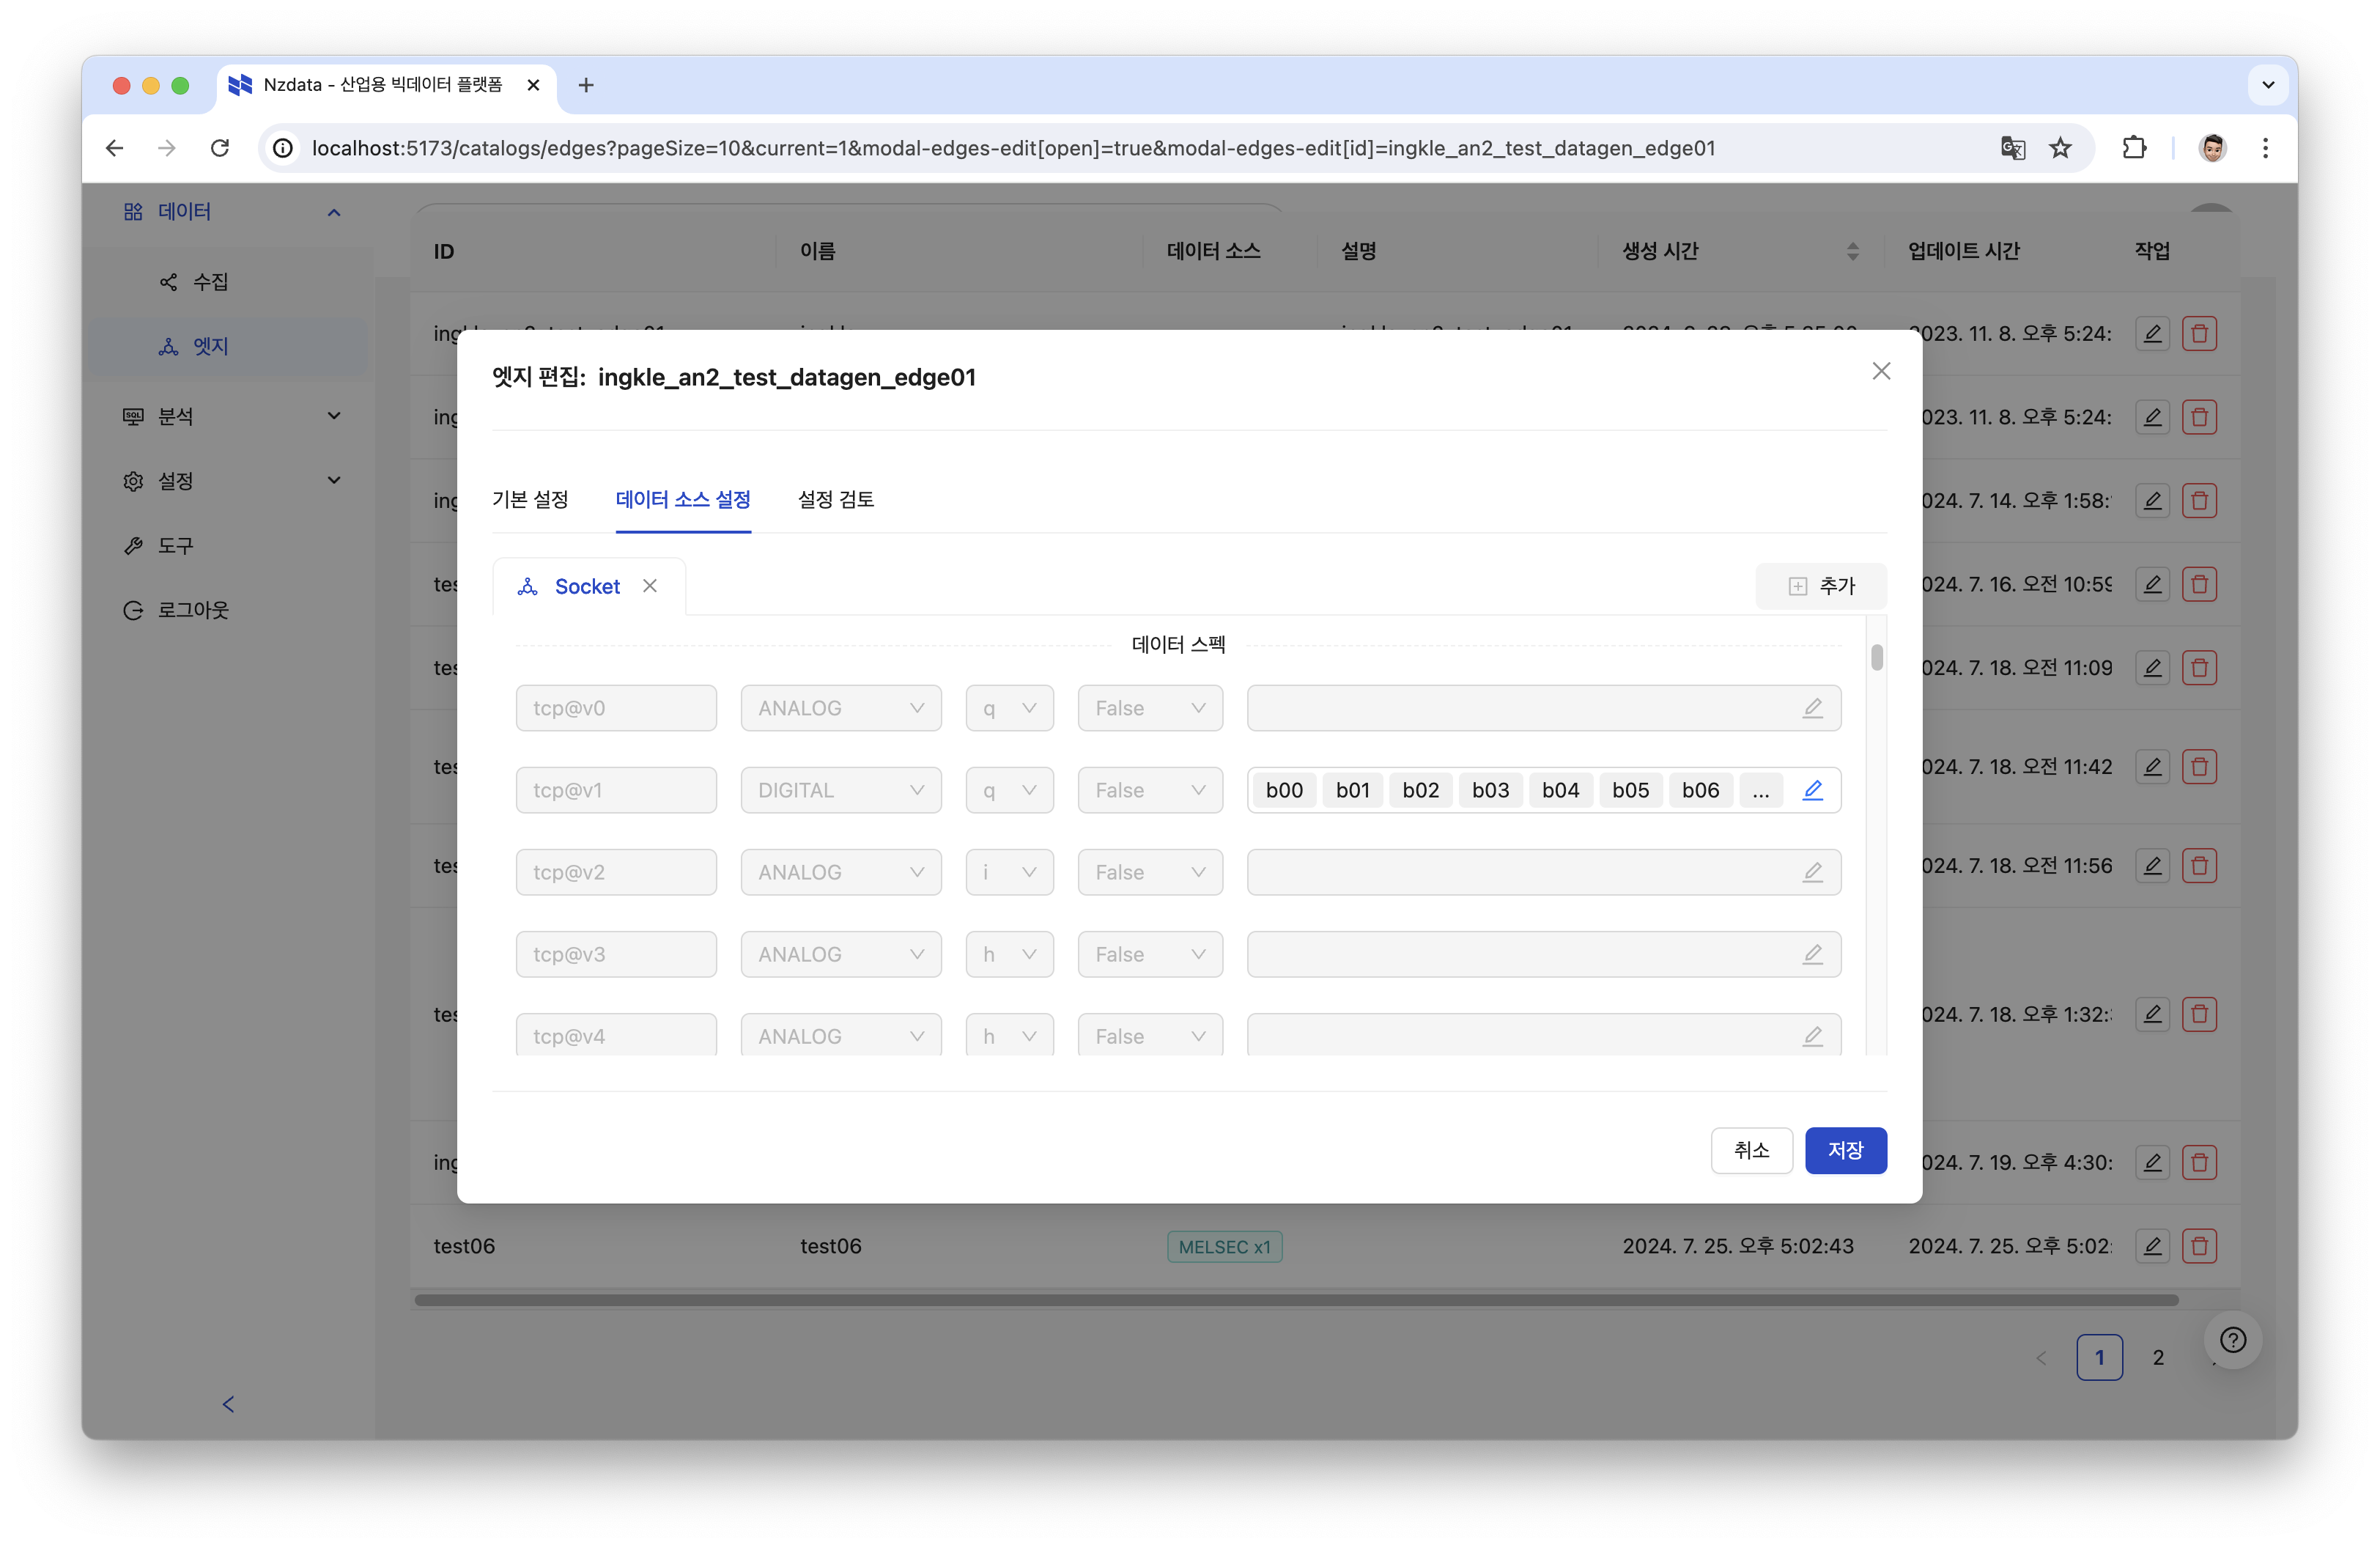Image resolution: width=2380 pixels, height=1548 pixels.
Task: Click edit pencil icon for tcp@v2 row
Action: 1812,872
